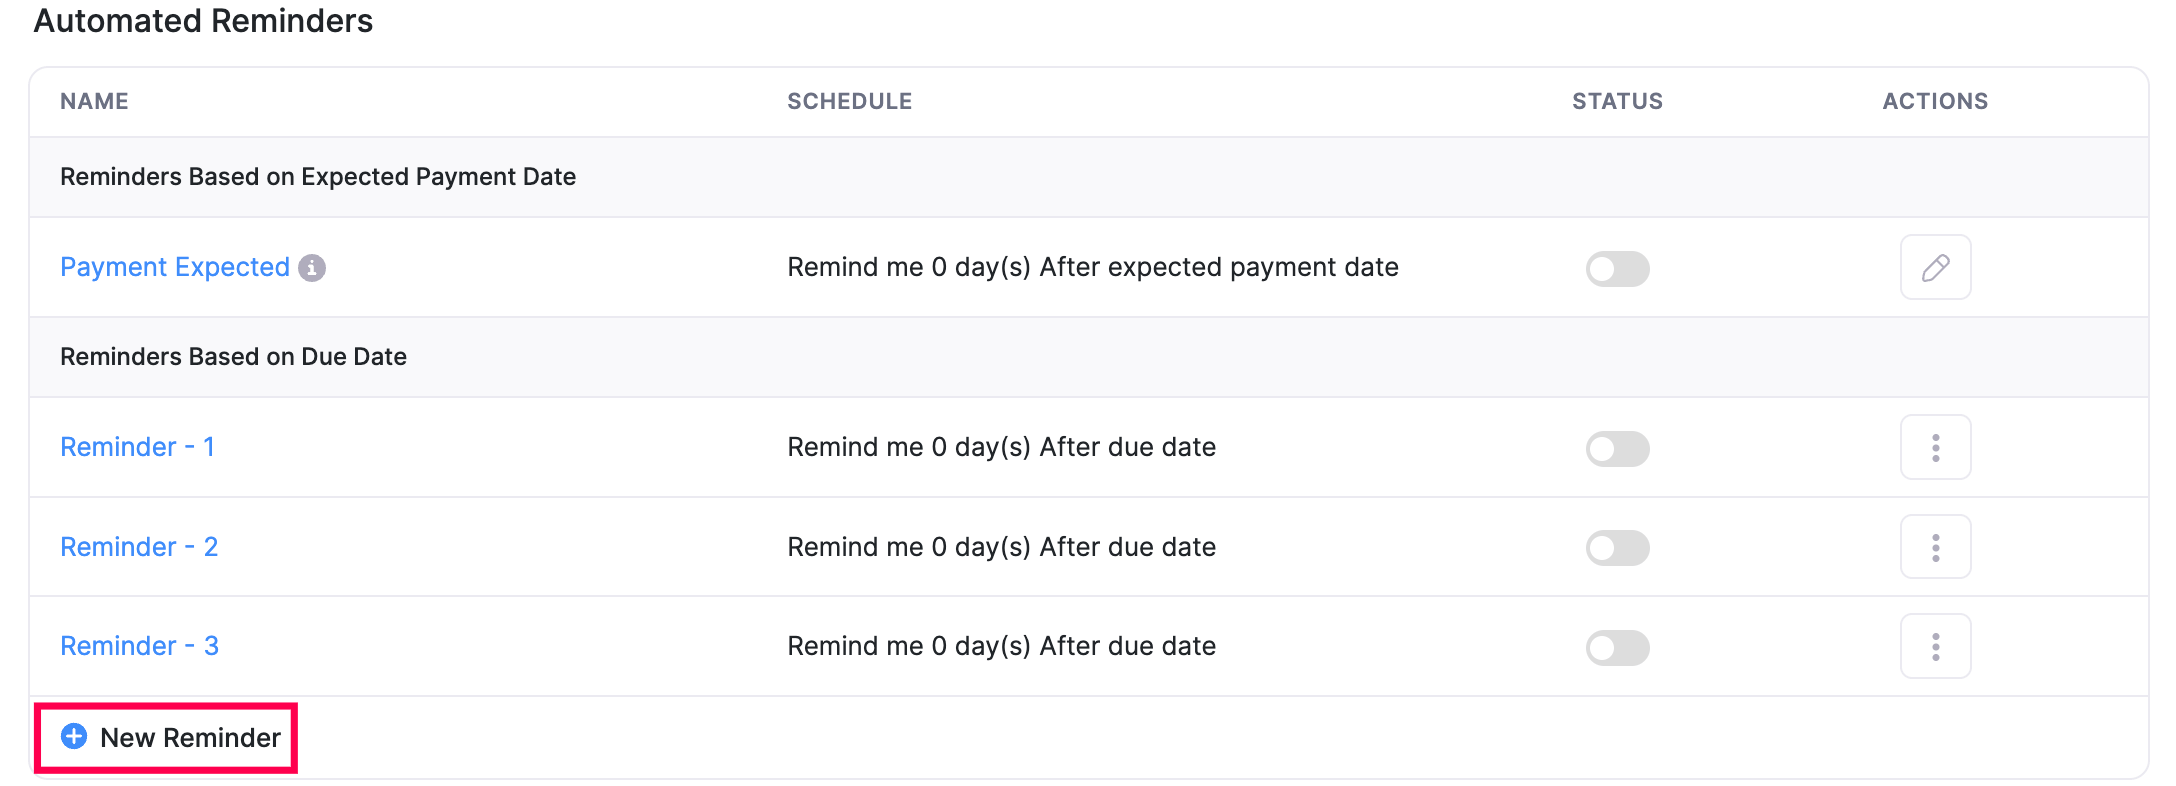
Task: Select the NAME column header
Action: (x=94, y=101)
